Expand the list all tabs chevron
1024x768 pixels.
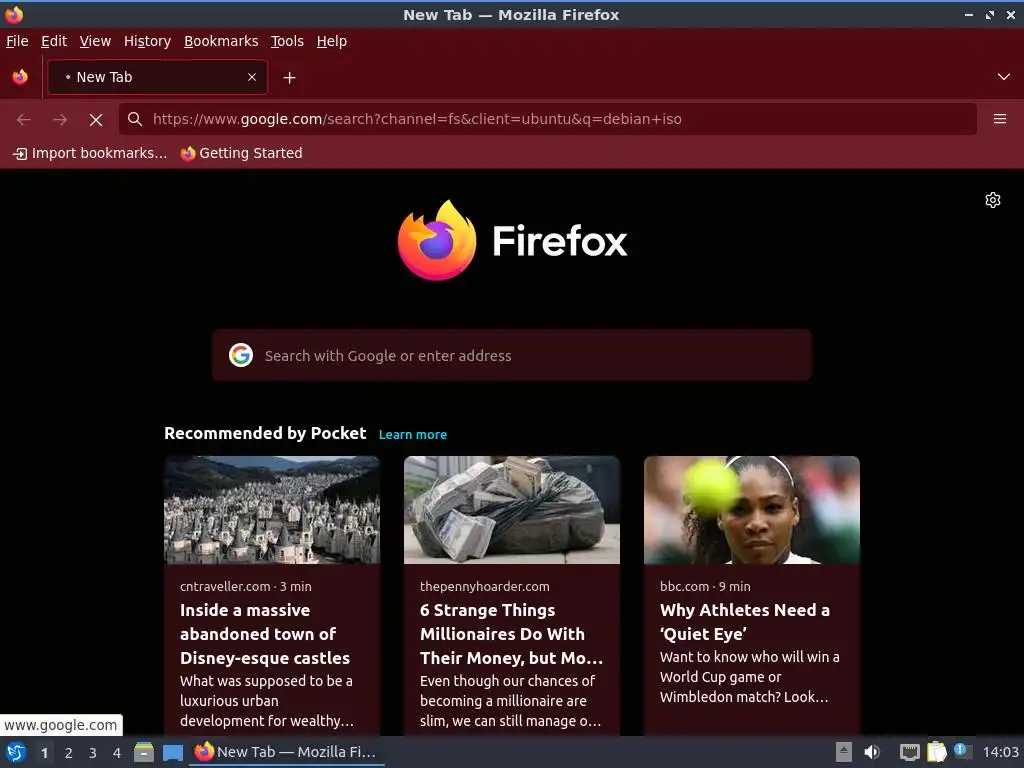[1003, 77]
